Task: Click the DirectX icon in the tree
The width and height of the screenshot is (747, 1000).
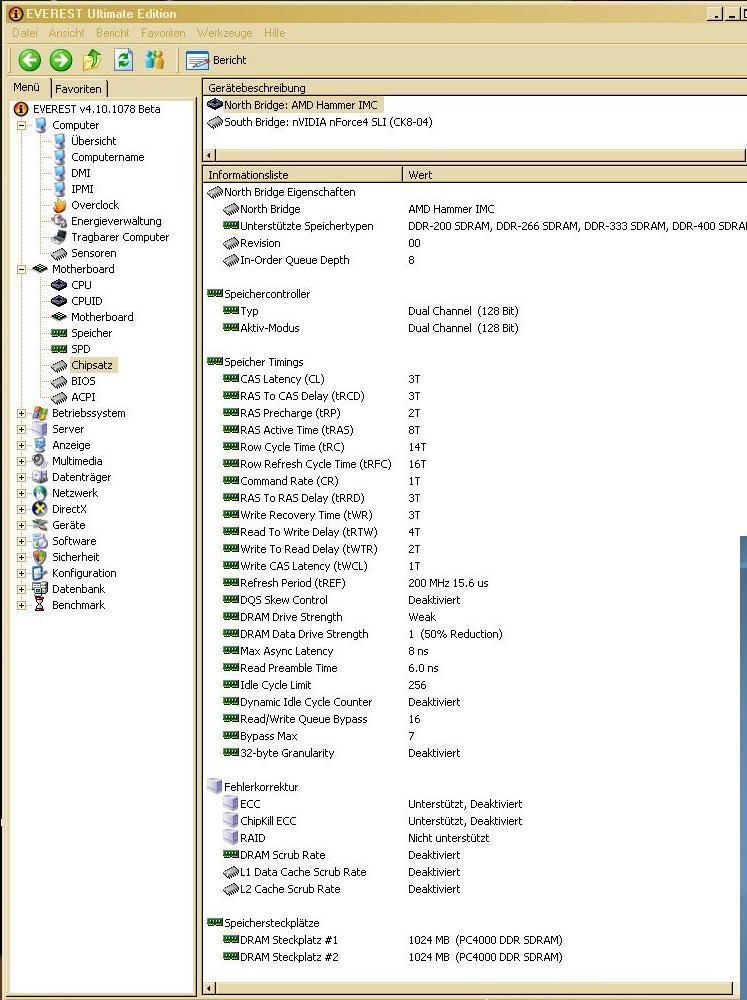Action: coord(40,509)
